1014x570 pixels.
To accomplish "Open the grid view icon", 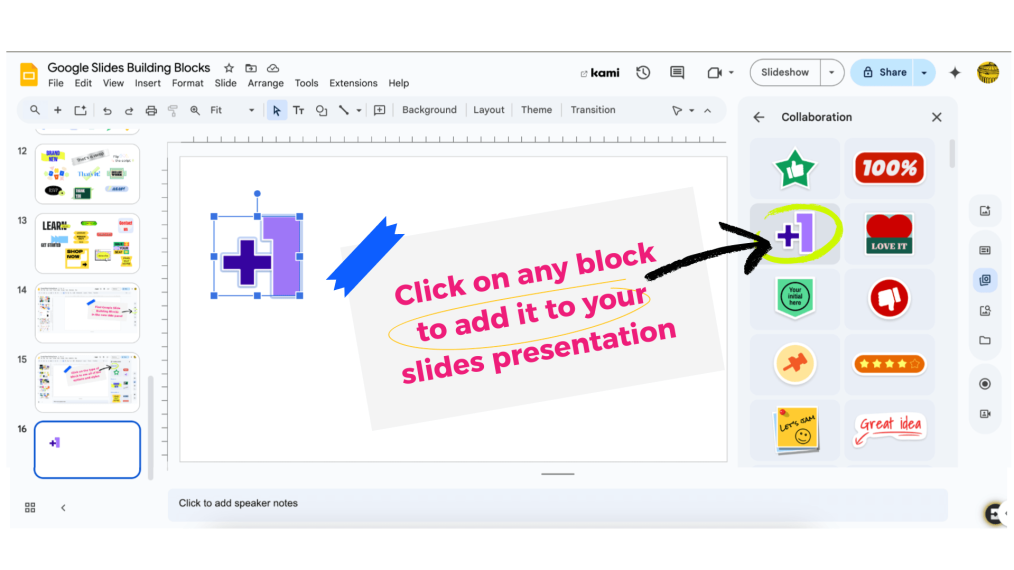I will (30, 508).
